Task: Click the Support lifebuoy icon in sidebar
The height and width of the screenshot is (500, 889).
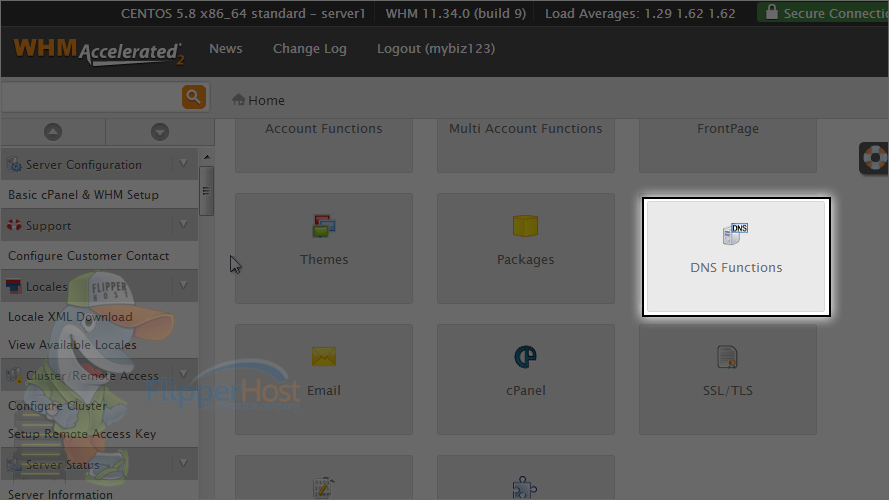Action: point(14,225)
